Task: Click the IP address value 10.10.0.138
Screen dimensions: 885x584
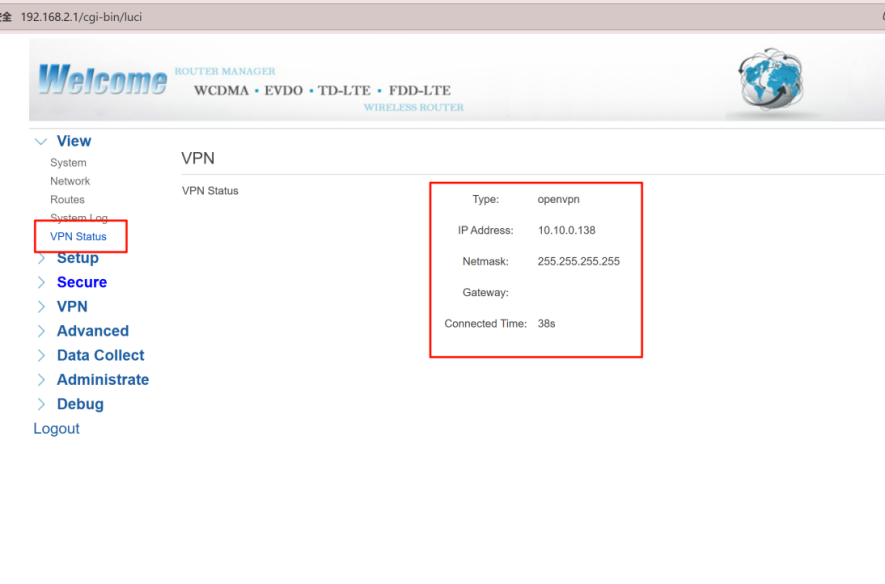Action: (x=566, y=231)
